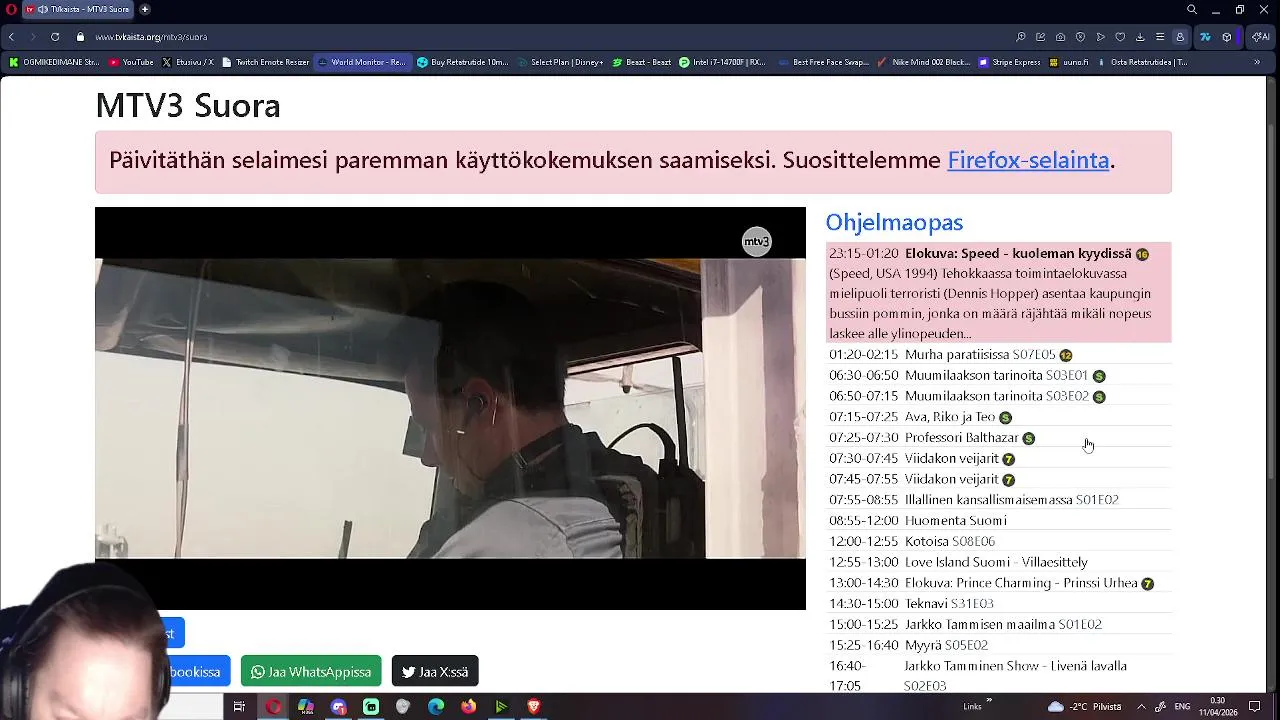Image resolution: width=1280 pixels, height=720 pixels.
Task: Open the downloads icon
Action: coord(1140,37)
